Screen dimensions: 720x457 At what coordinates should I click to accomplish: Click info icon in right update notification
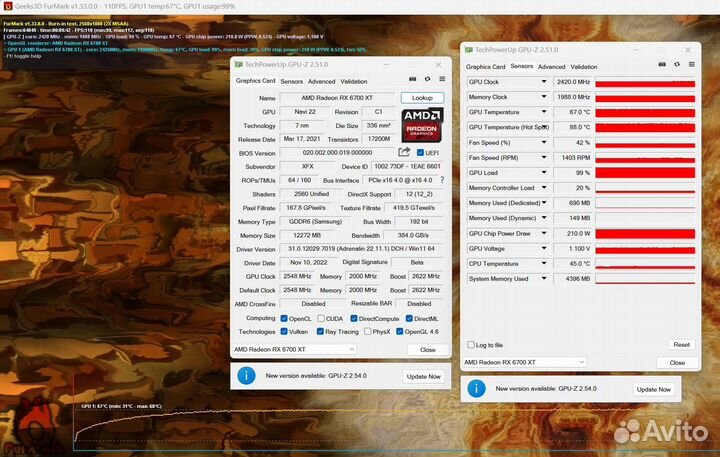(x=477, y=389)
